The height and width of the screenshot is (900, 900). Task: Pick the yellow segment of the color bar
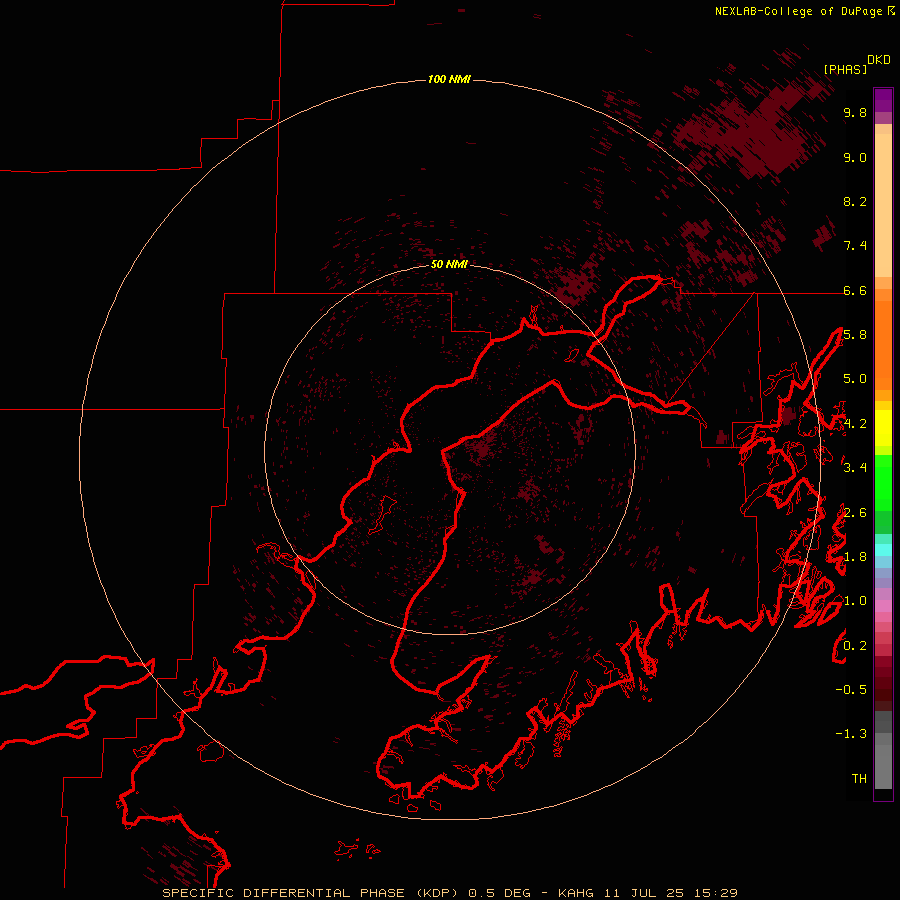tap(883, 428)
